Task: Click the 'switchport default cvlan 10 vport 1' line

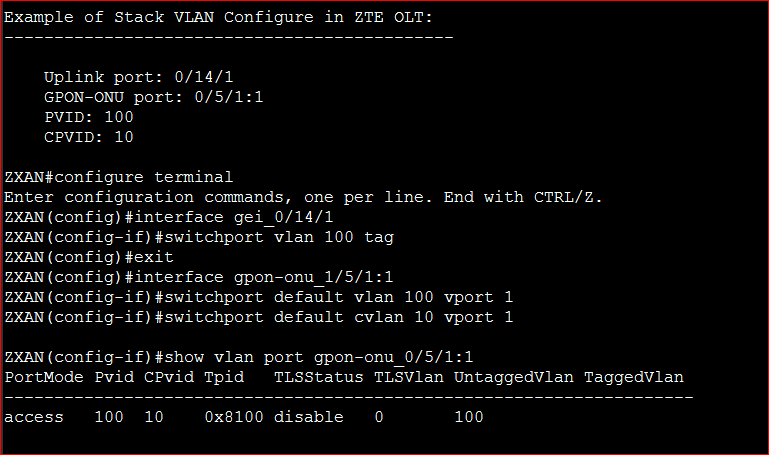Action: [258, 317]
